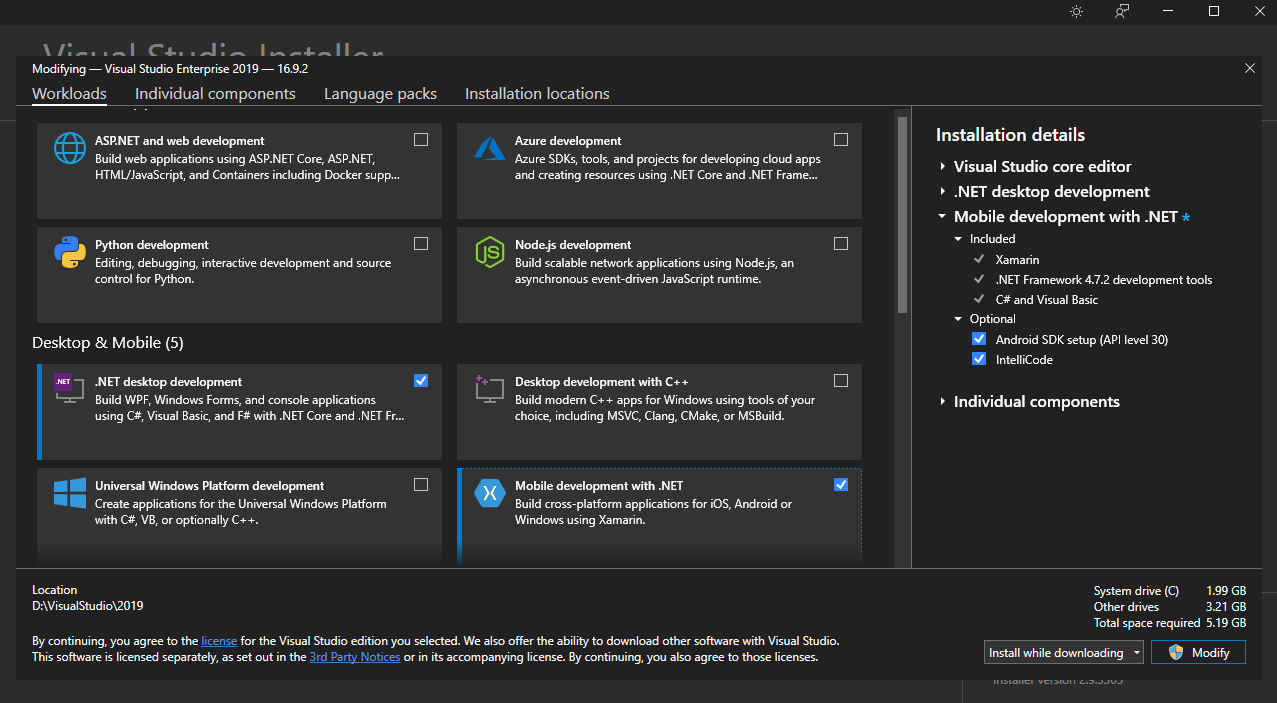
Task: Click the Modify button
Action: [1198, 652]
